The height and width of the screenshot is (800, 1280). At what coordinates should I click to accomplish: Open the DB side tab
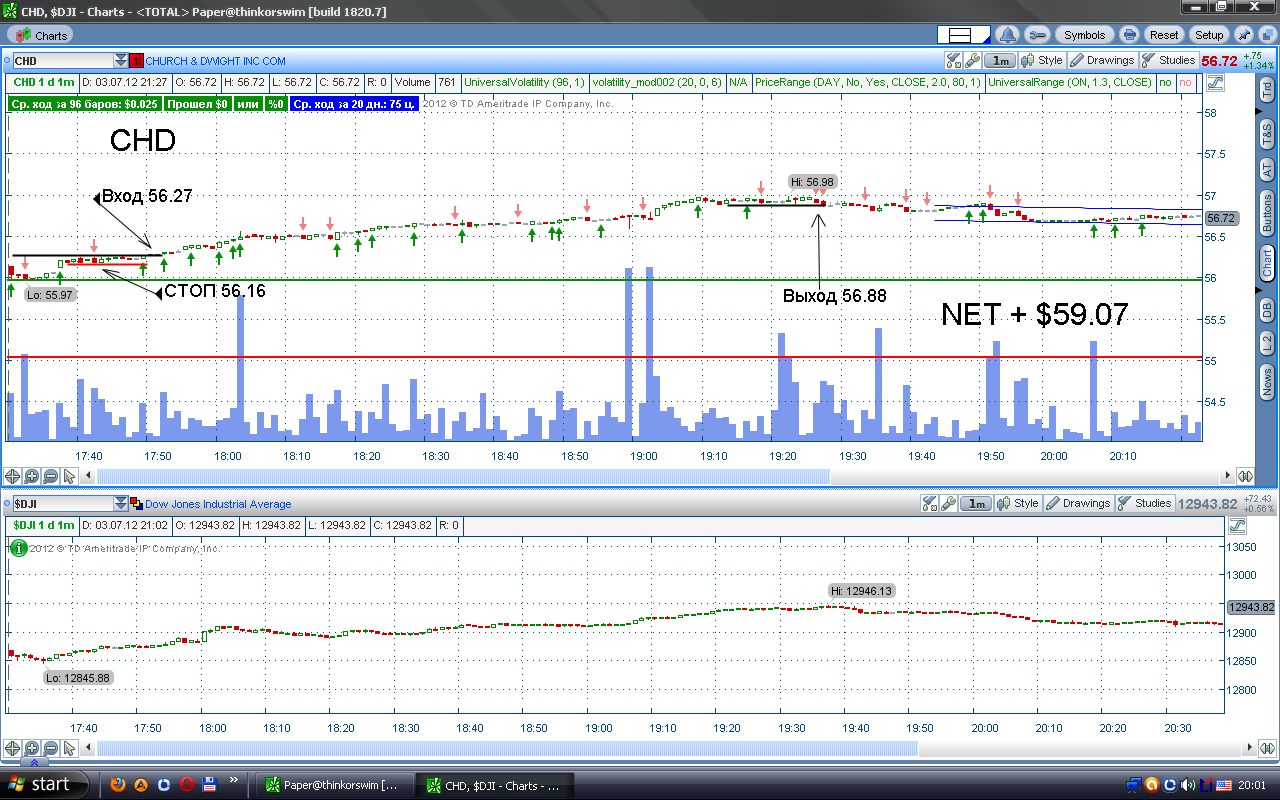pyautogui.click(x=1267, y=310)
